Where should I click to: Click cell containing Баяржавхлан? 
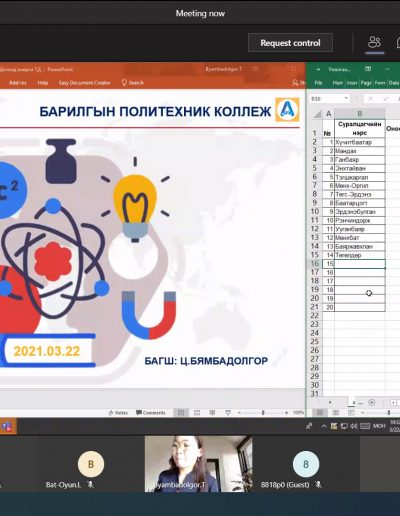(x=360, y=246)
